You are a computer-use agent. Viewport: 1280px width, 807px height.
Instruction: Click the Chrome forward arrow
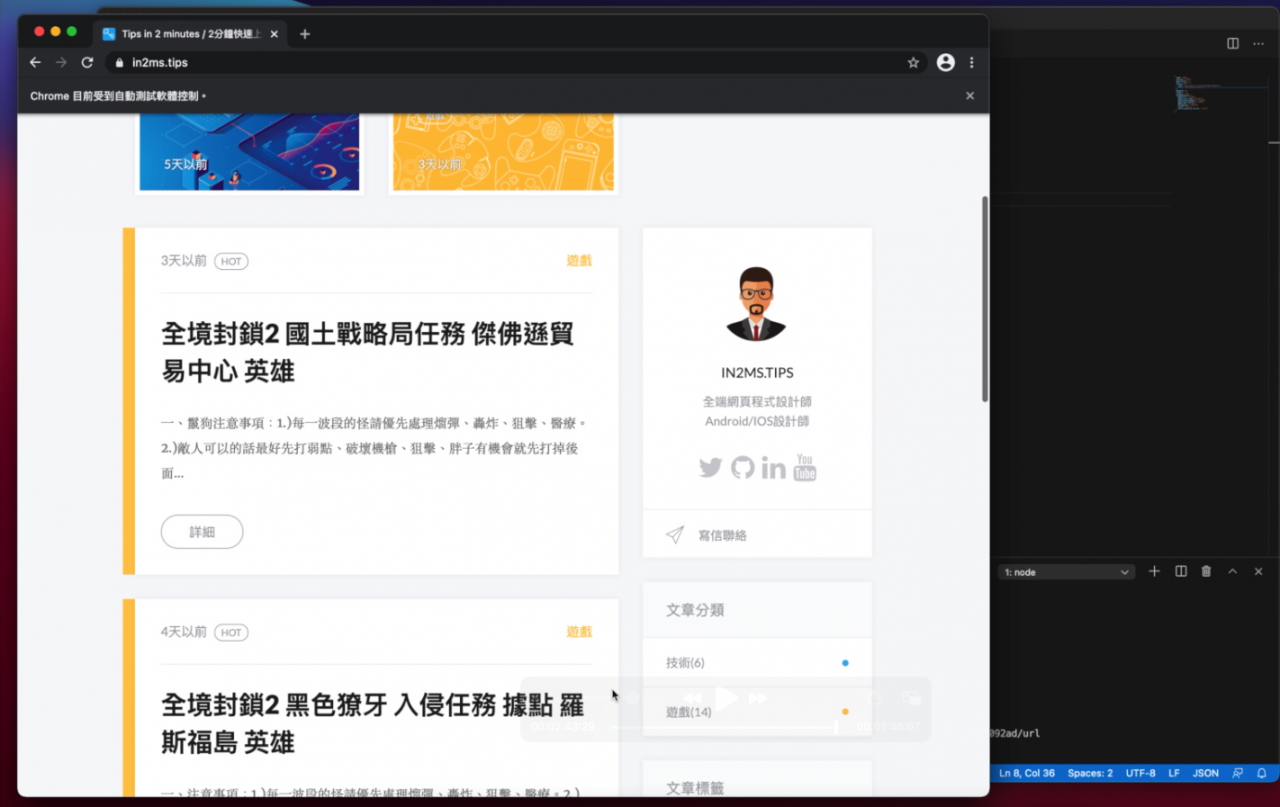(61, 62)
